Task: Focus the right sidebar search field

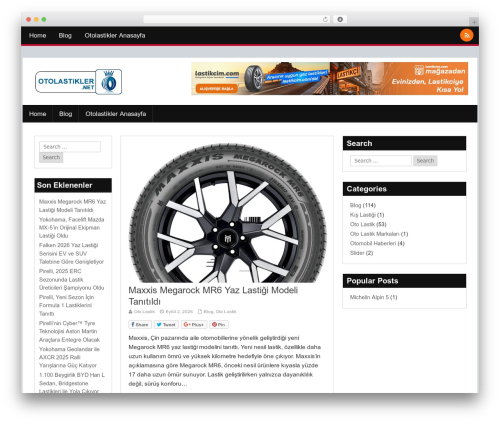Action: tap(381, 161)
